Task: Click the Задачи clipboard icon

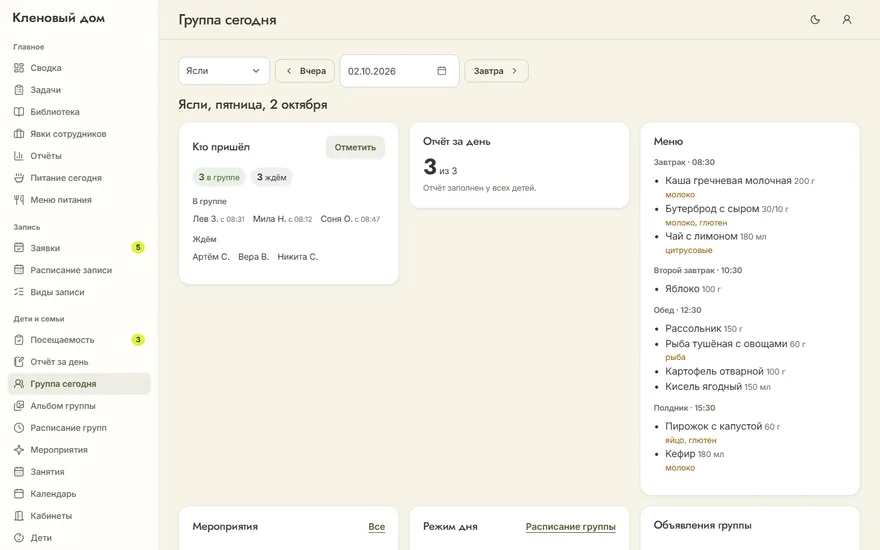Action: [x=19, y=90]
